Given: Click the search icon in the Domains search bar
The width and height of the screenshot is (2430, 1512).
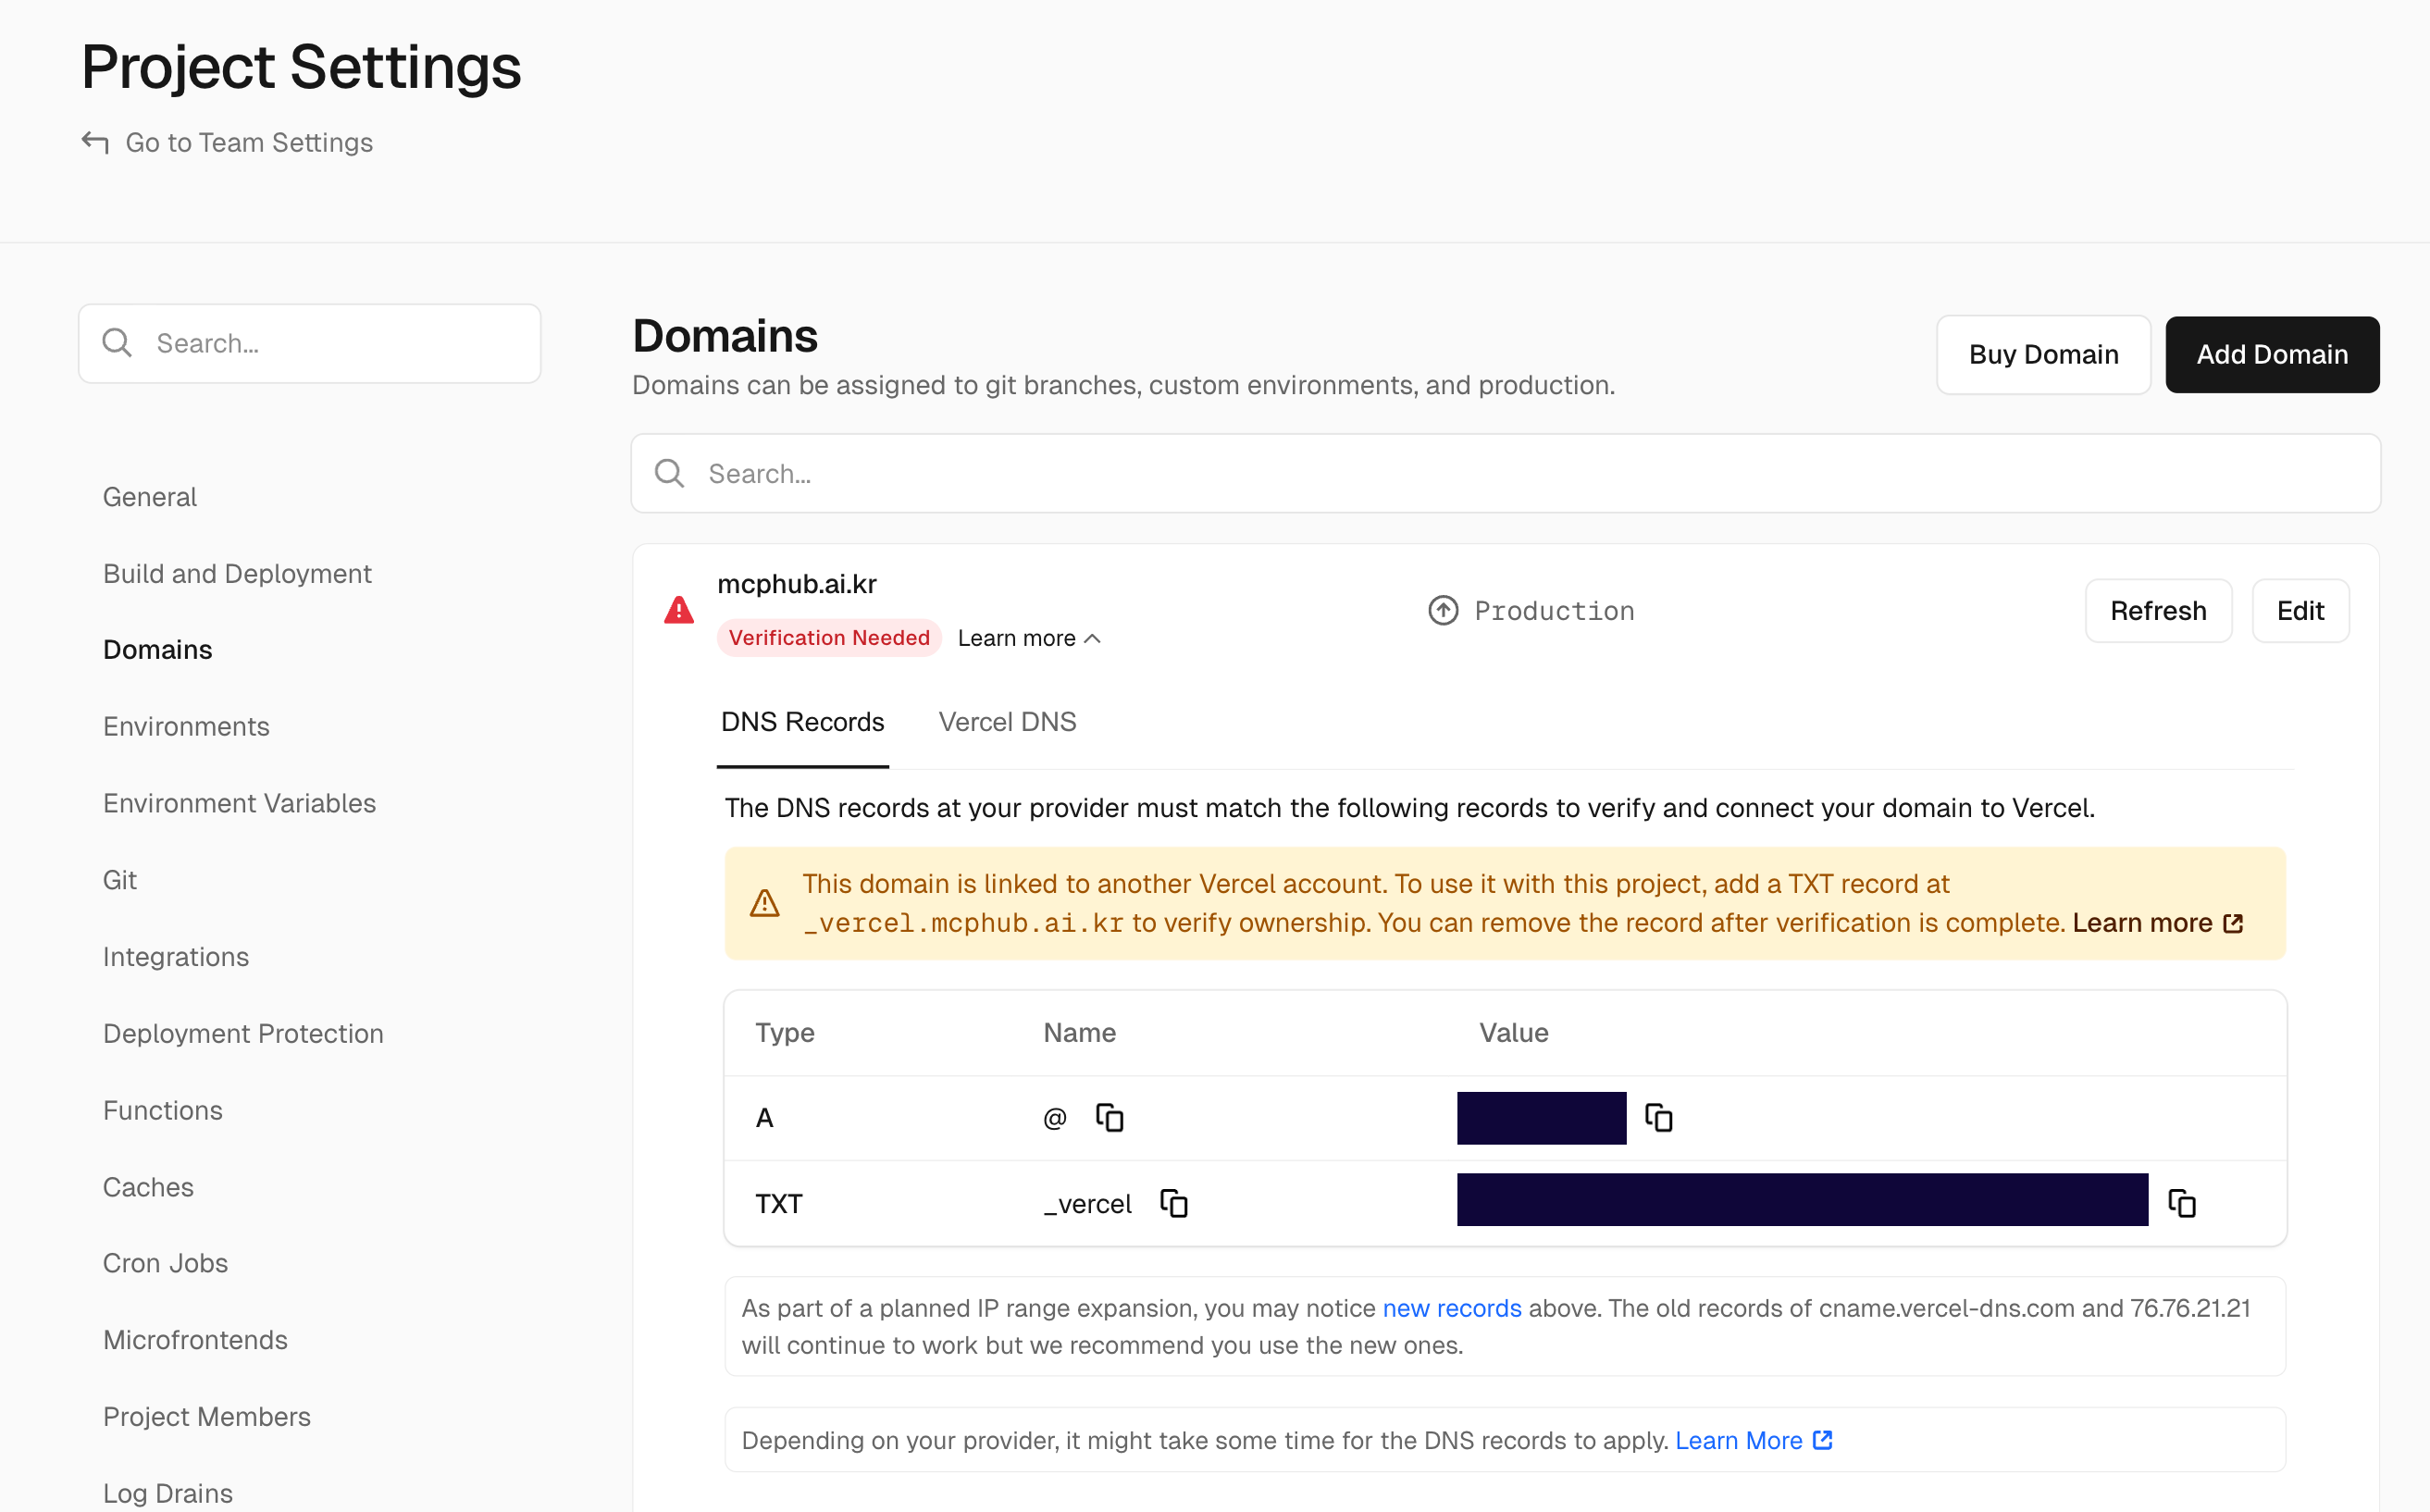Looking at the screenshot, I should (x=669, y=472).
